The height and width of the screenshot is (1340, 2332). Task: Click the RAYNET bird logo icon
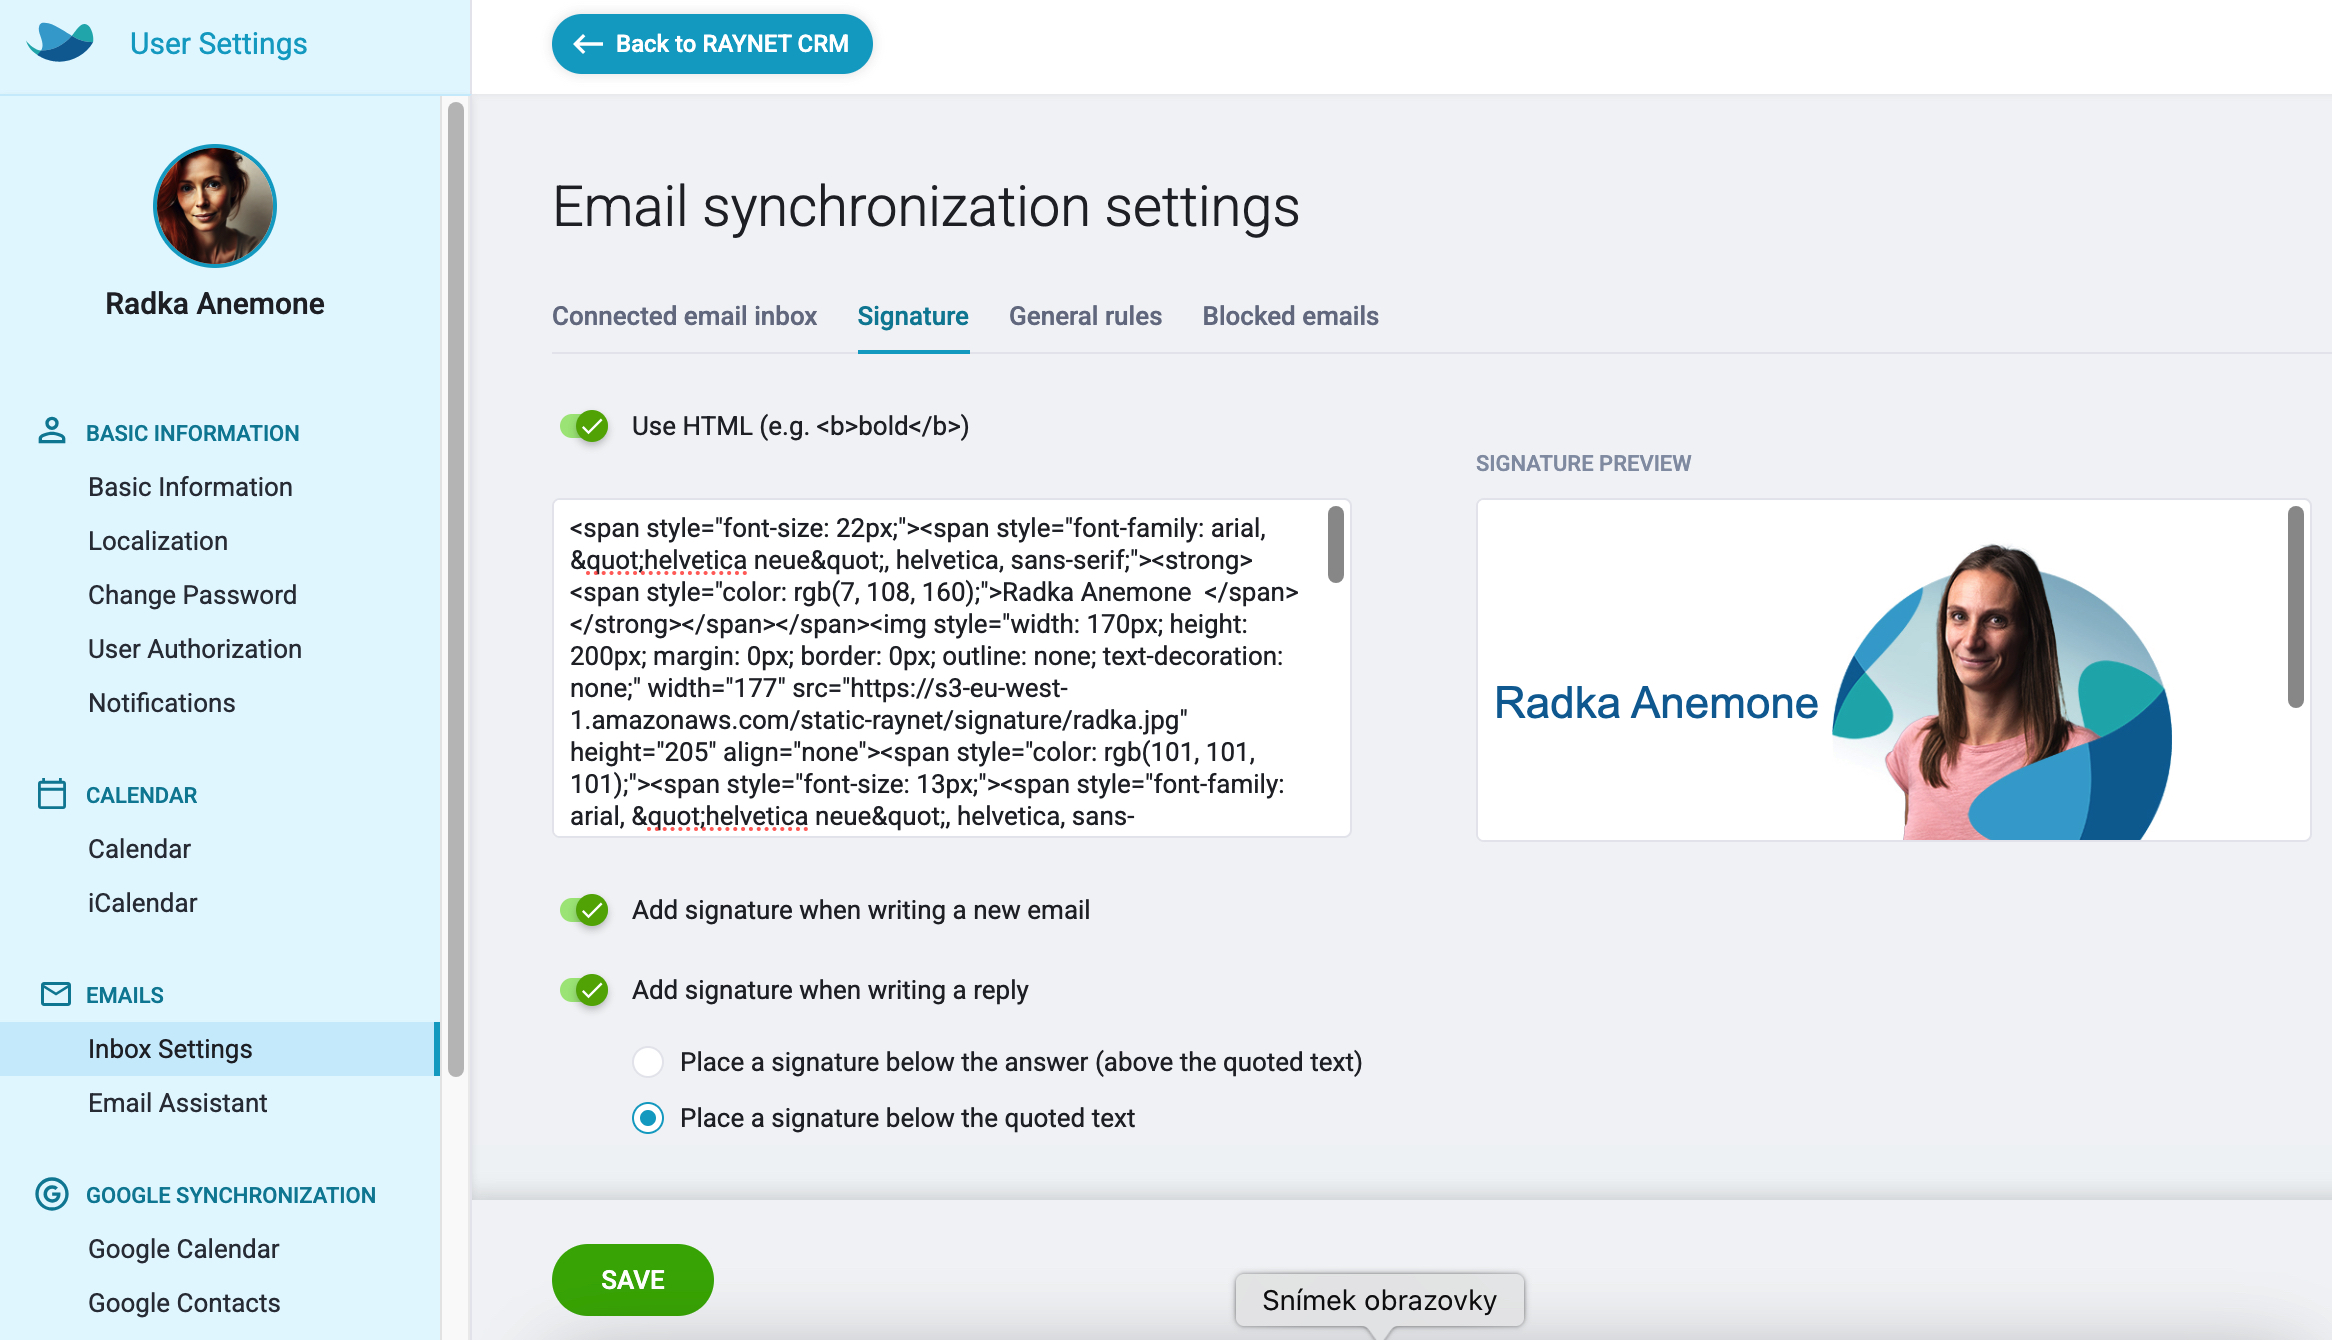60,42
